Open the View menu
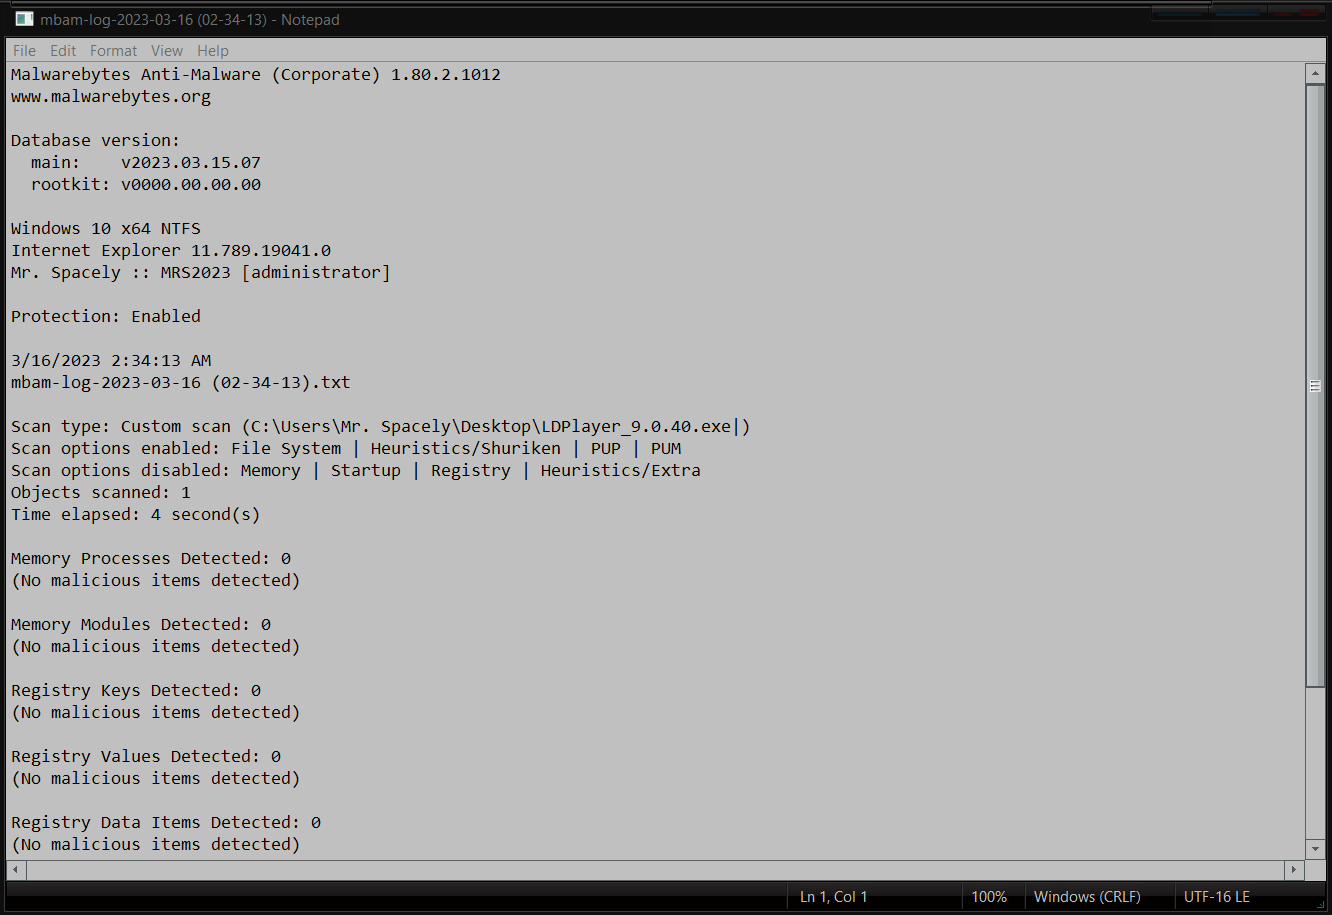This screenshot has width=1332, height=915. [167, 51]
